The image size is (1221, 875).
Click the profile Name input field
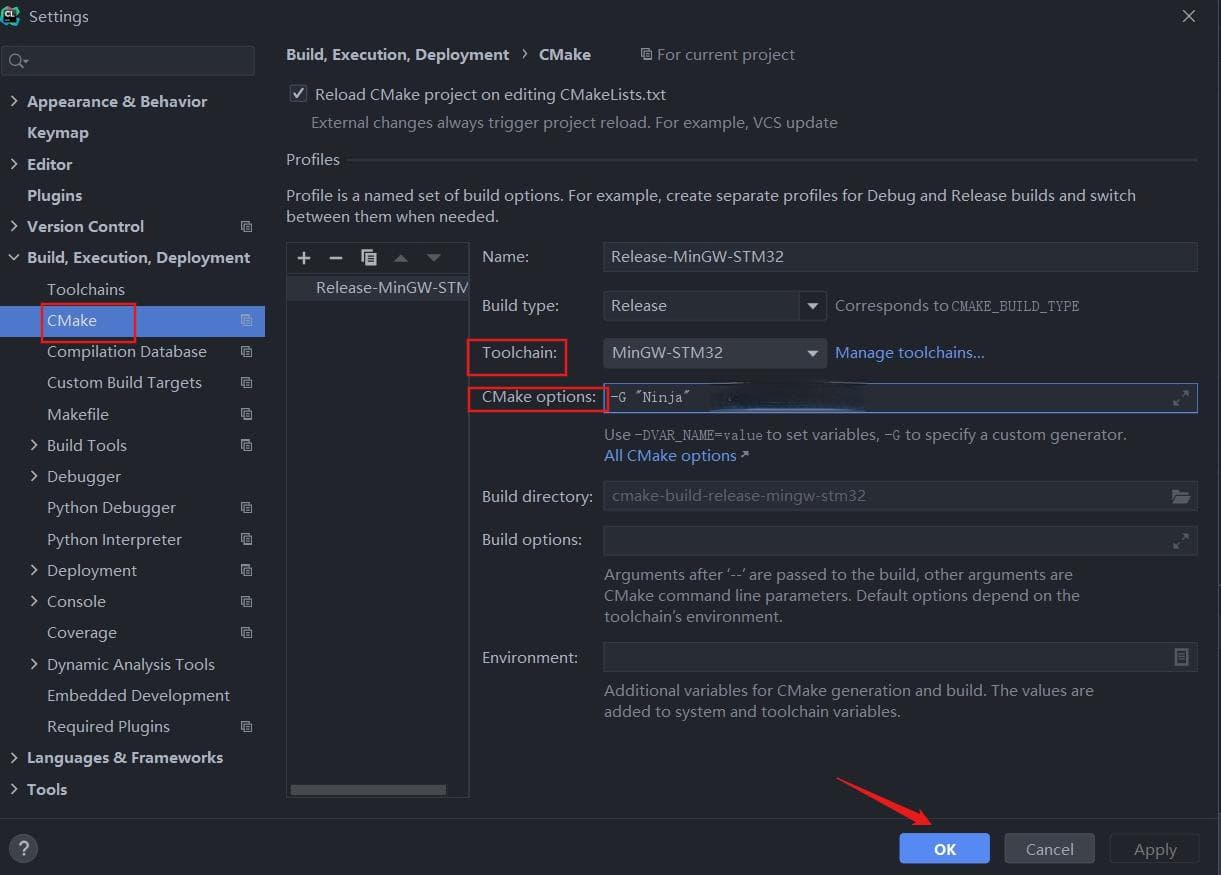[900, 257]
